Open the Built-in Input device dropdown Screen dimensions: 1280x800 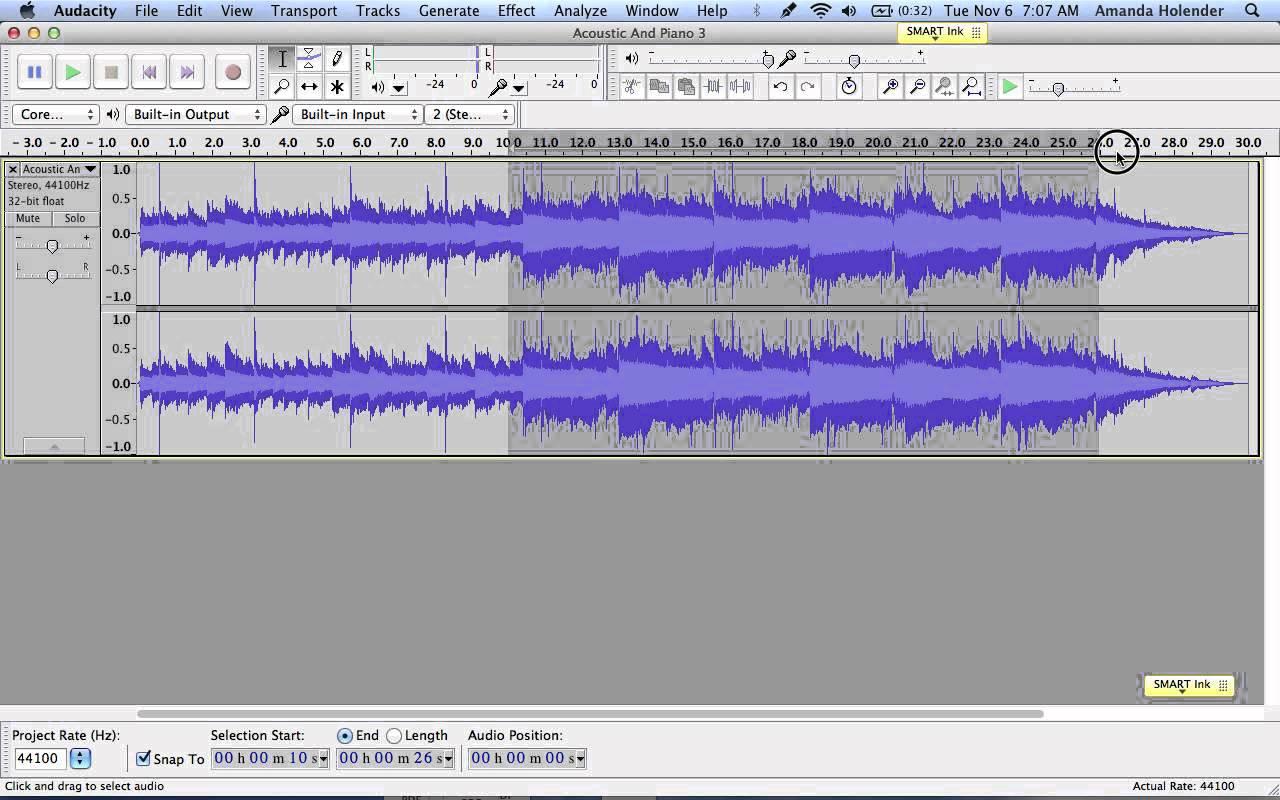(358, 114)
